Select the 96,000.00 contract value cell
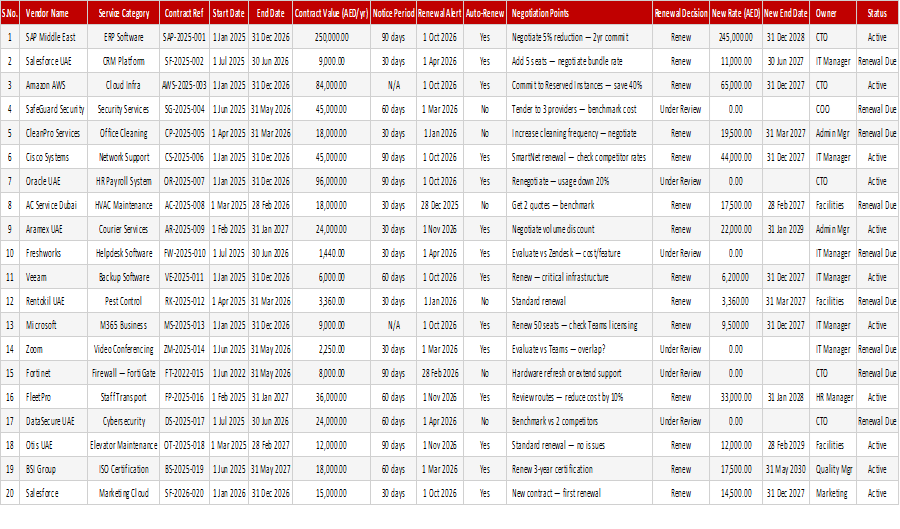 331,181
